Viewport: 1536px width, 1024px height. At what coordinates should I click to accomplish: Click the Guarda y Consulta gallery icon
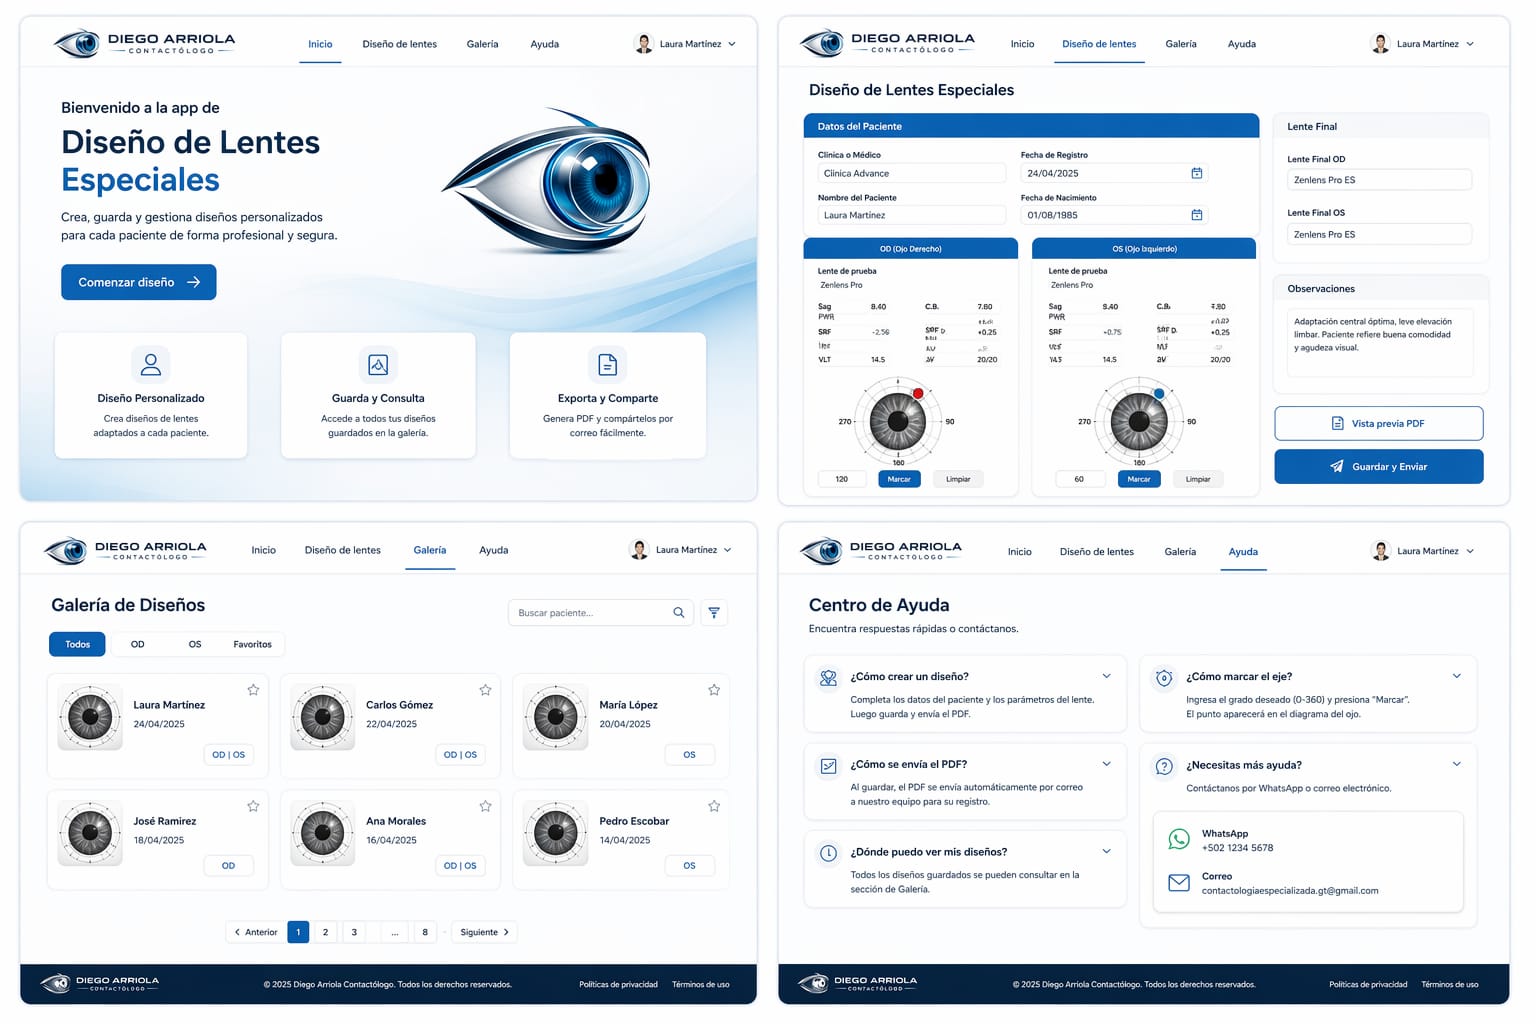point(378,365)
